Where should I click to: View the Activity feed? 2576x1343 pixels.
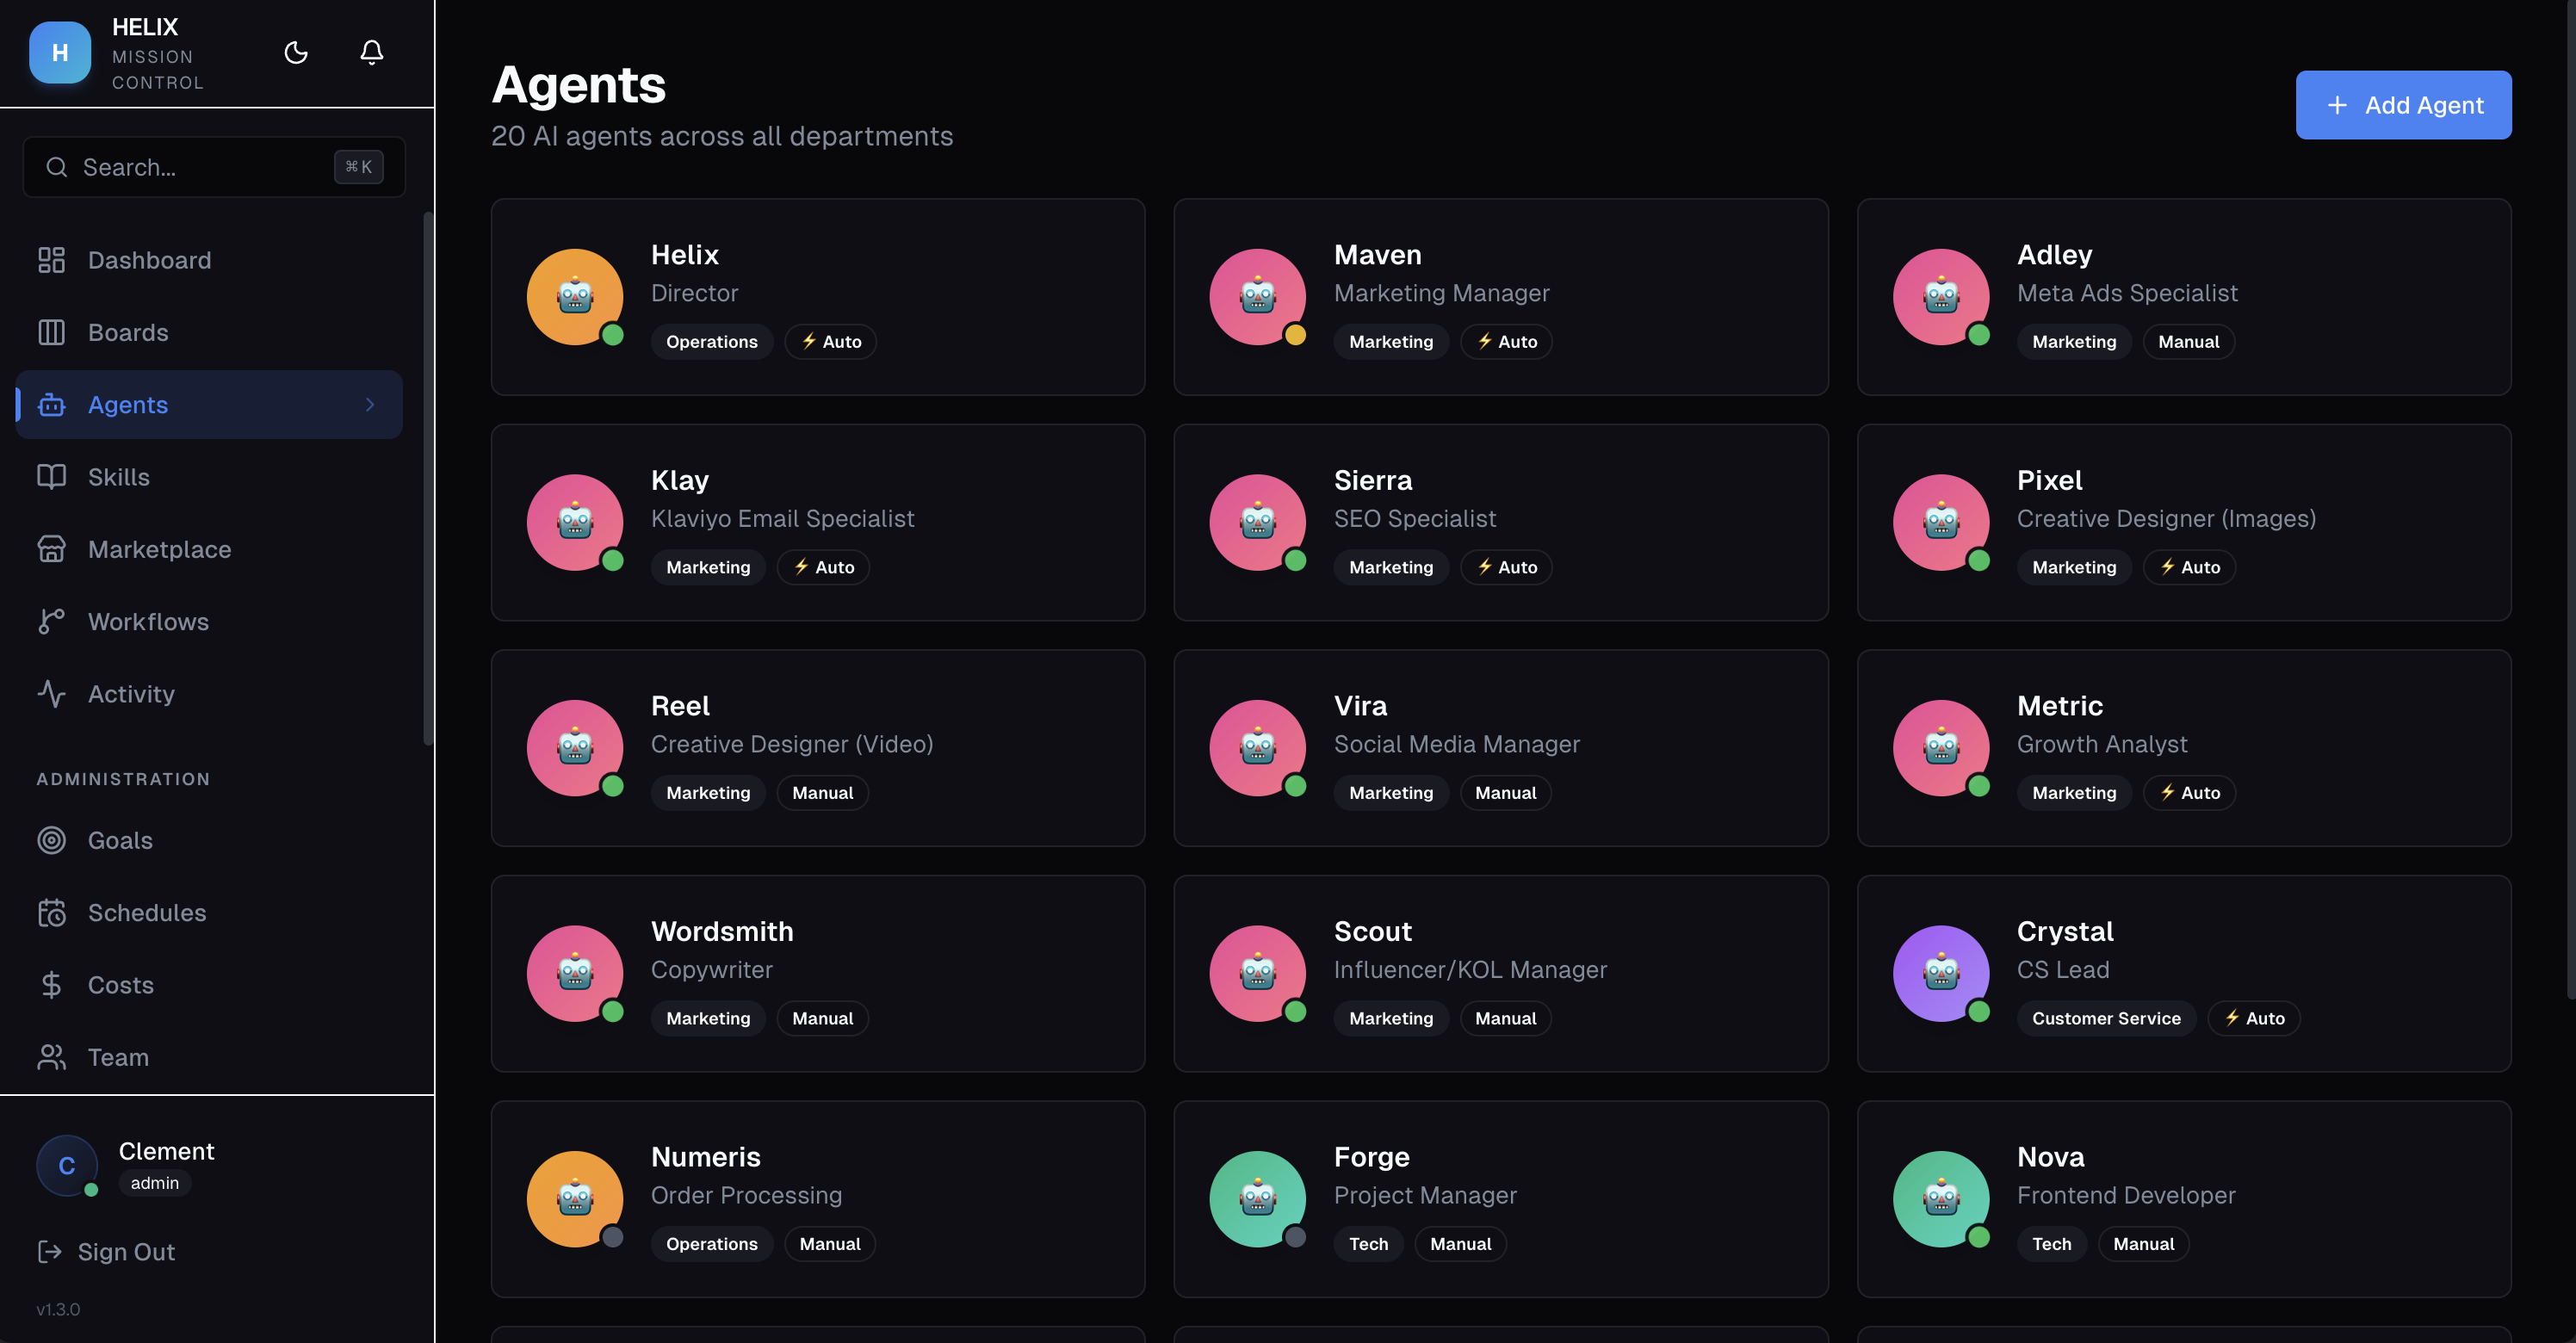point(131,693)
